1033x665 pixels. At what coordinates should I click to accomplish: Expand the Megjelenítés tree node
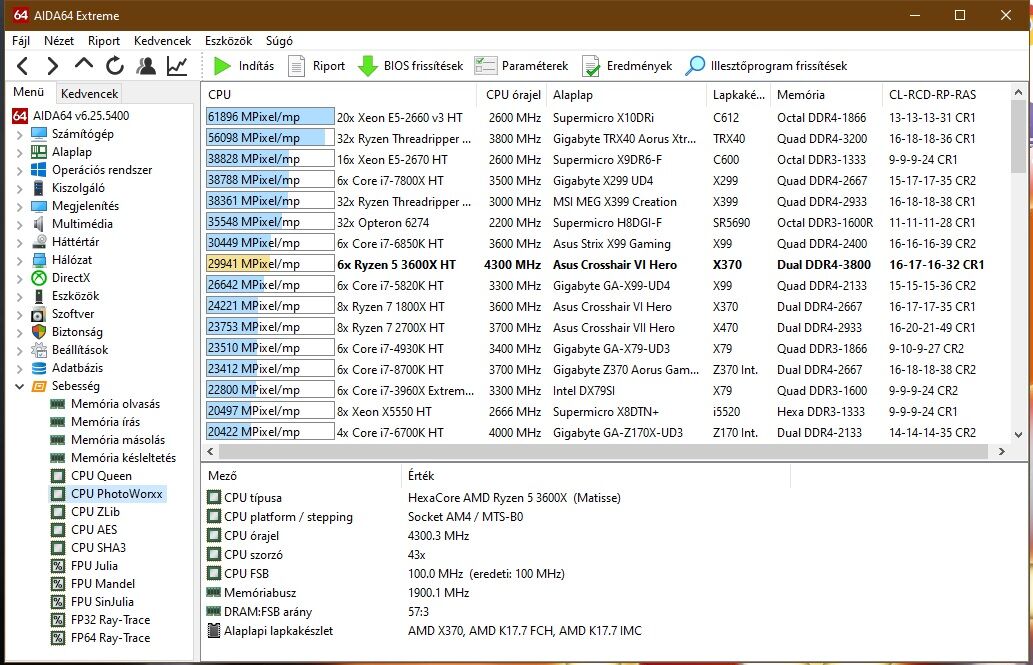click(19, 206)
